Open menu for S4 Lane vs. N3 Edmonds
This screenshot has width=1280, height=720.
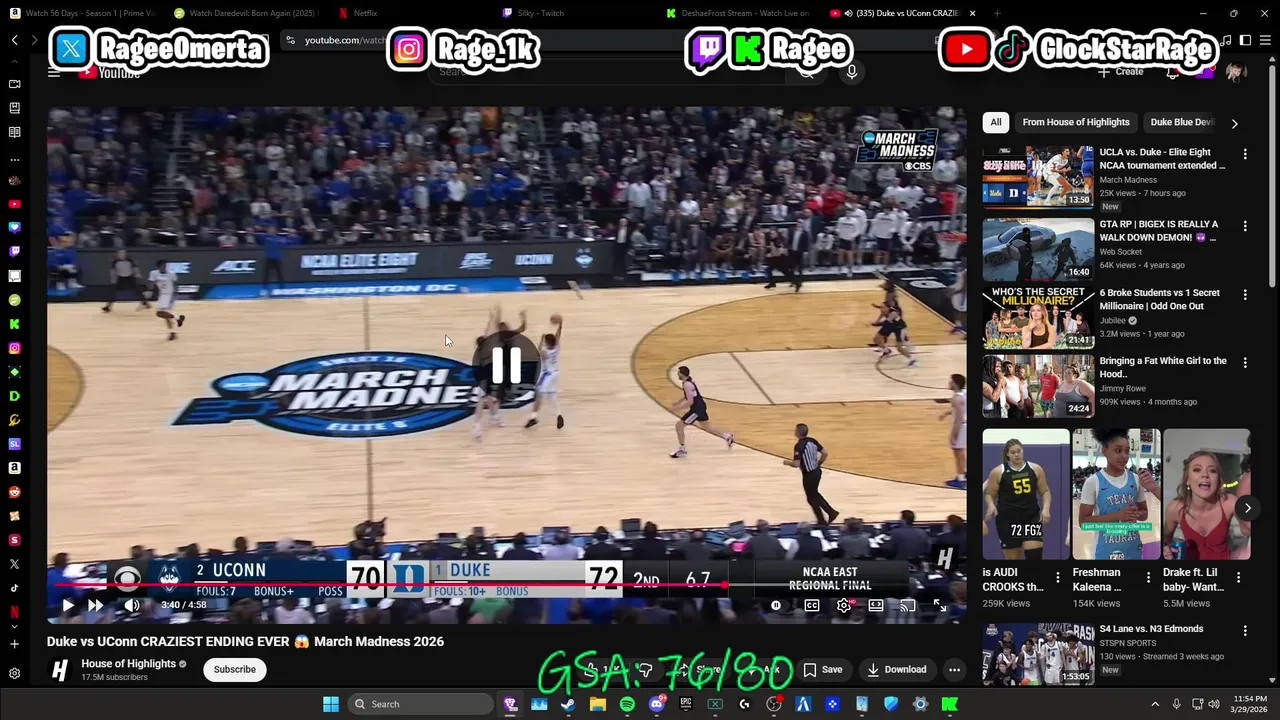(x=1245, y=631)
